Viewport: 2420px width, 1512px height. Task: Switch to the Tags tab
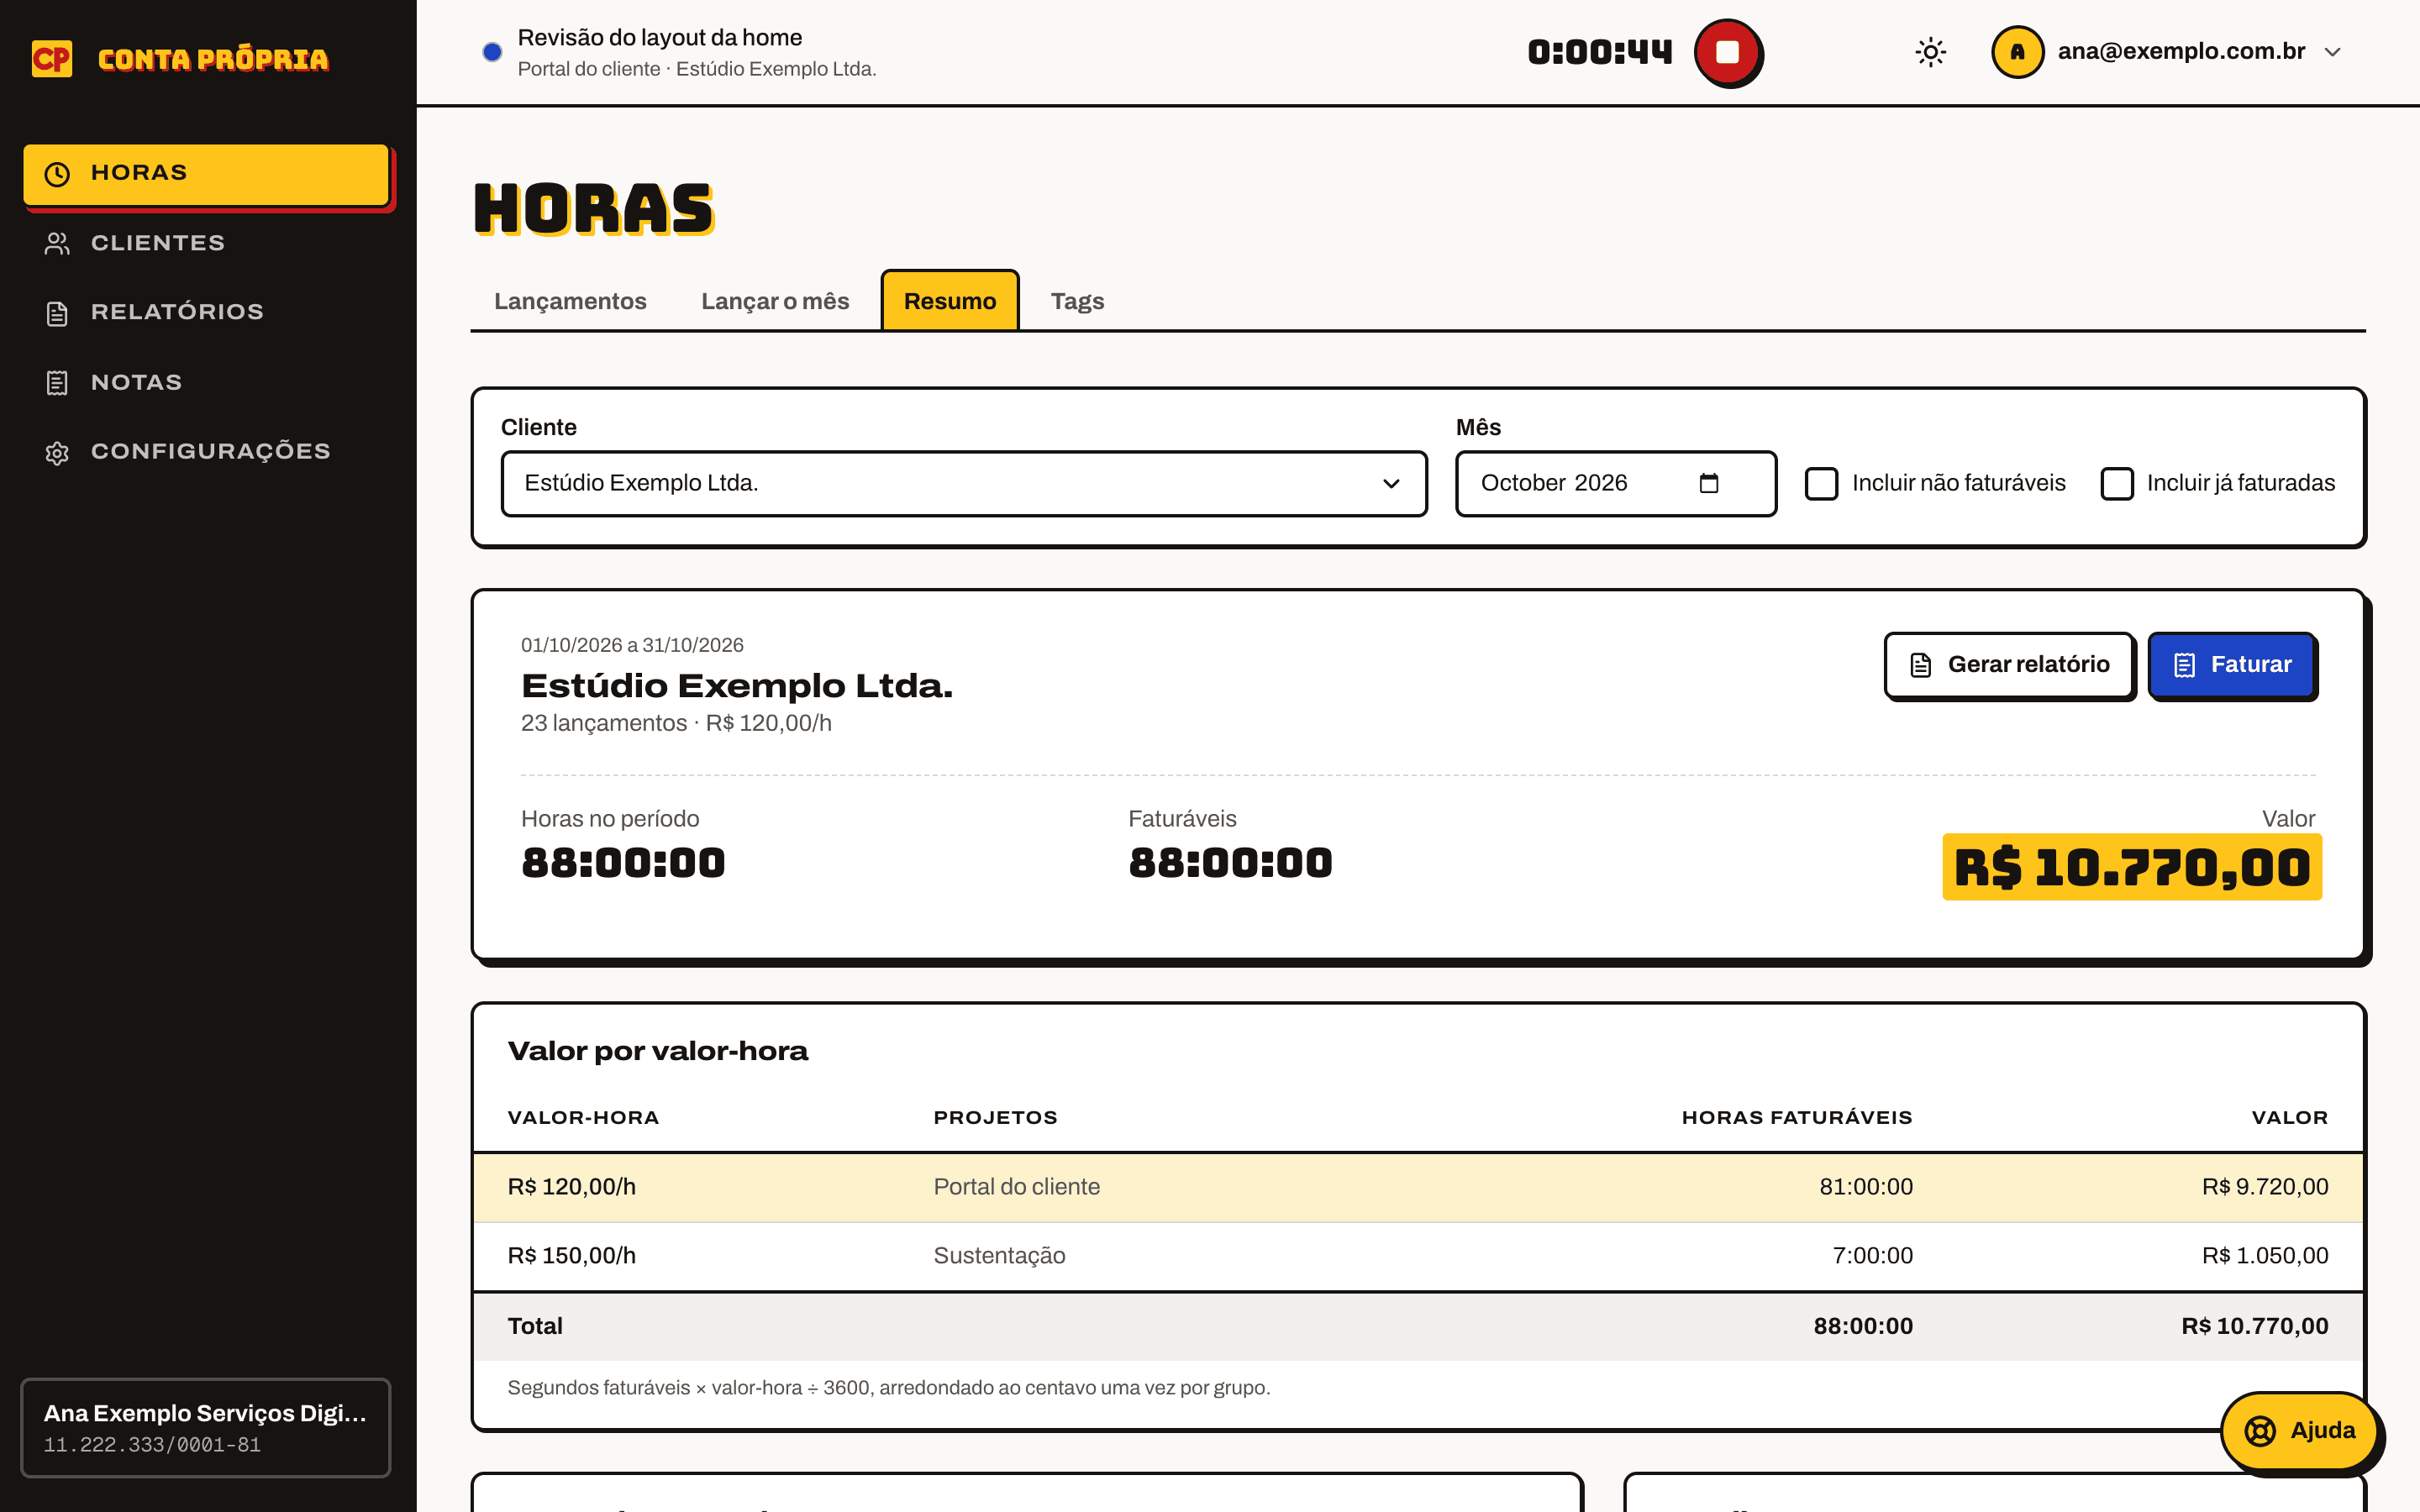click(x=1077, y=301)
